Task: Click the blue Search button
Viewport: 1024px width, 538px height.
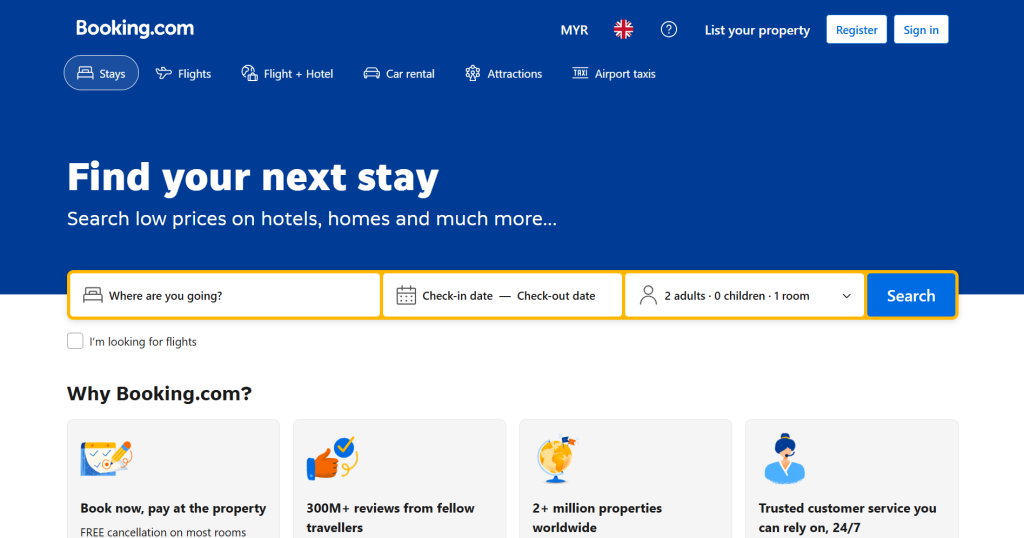Action: point(910,296)
